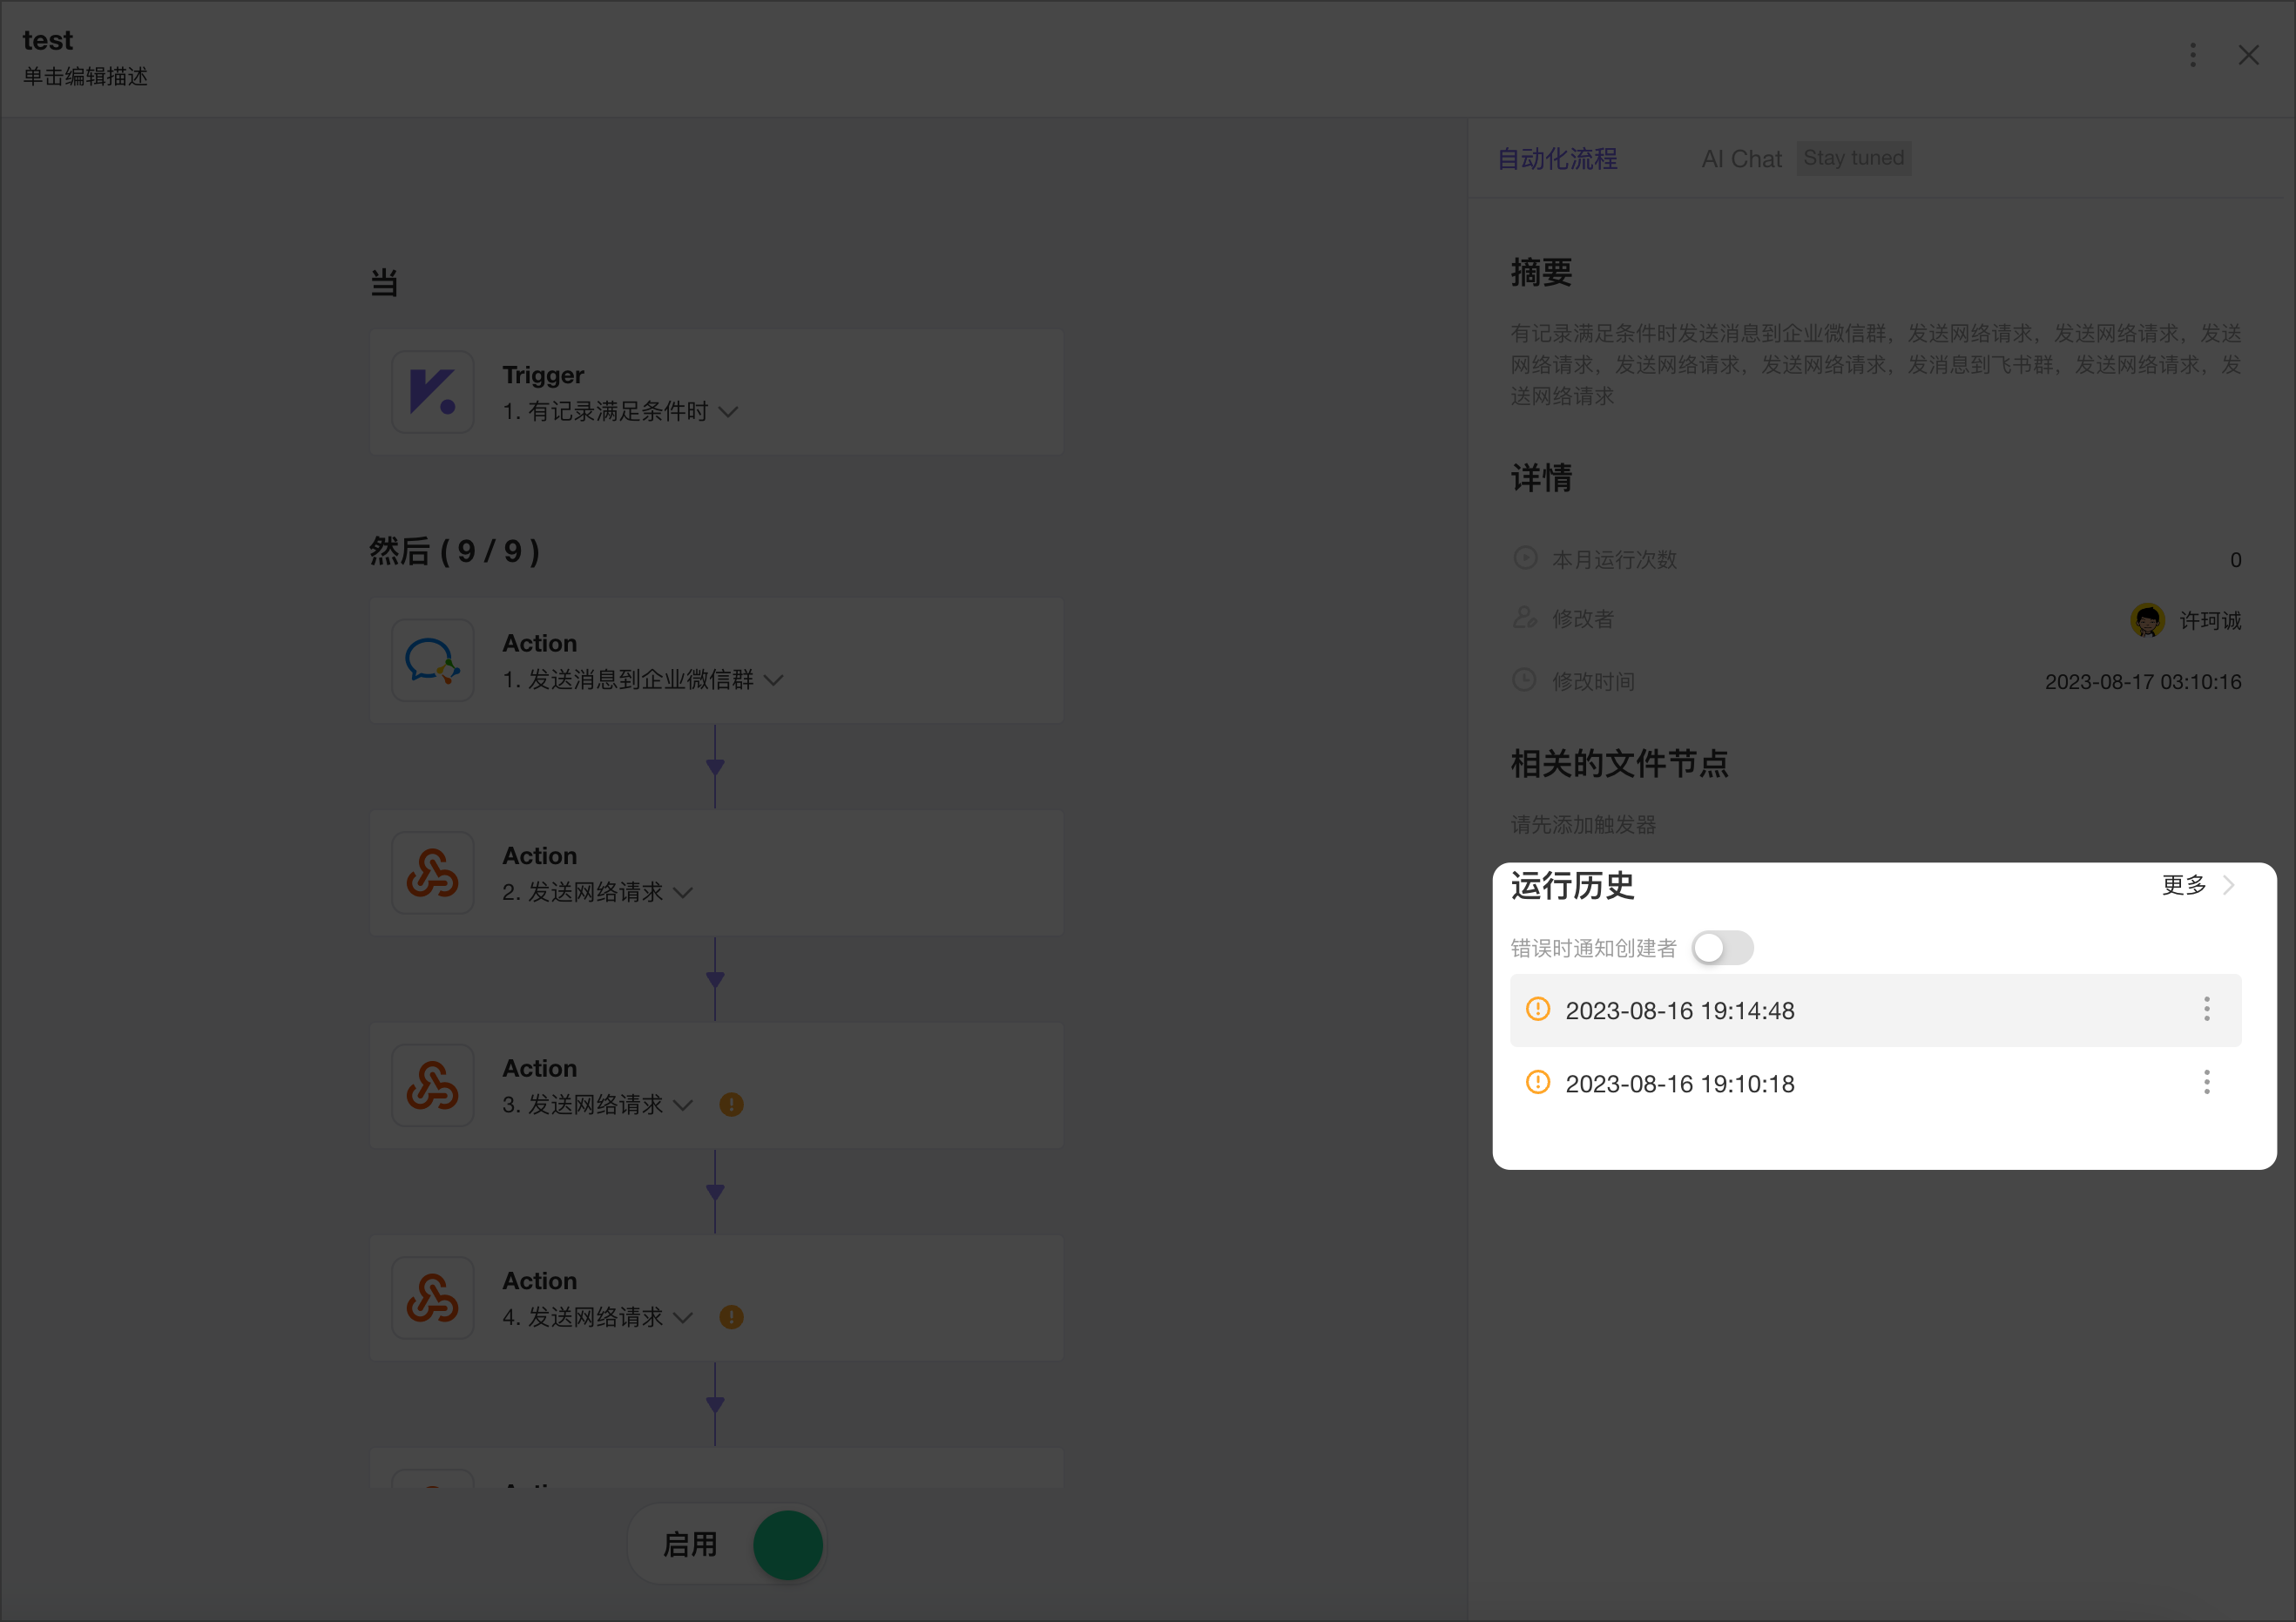Select the Trigger node's Vika icon
This screenshot has height=1622, width=2296.
(x=433, y=392)
